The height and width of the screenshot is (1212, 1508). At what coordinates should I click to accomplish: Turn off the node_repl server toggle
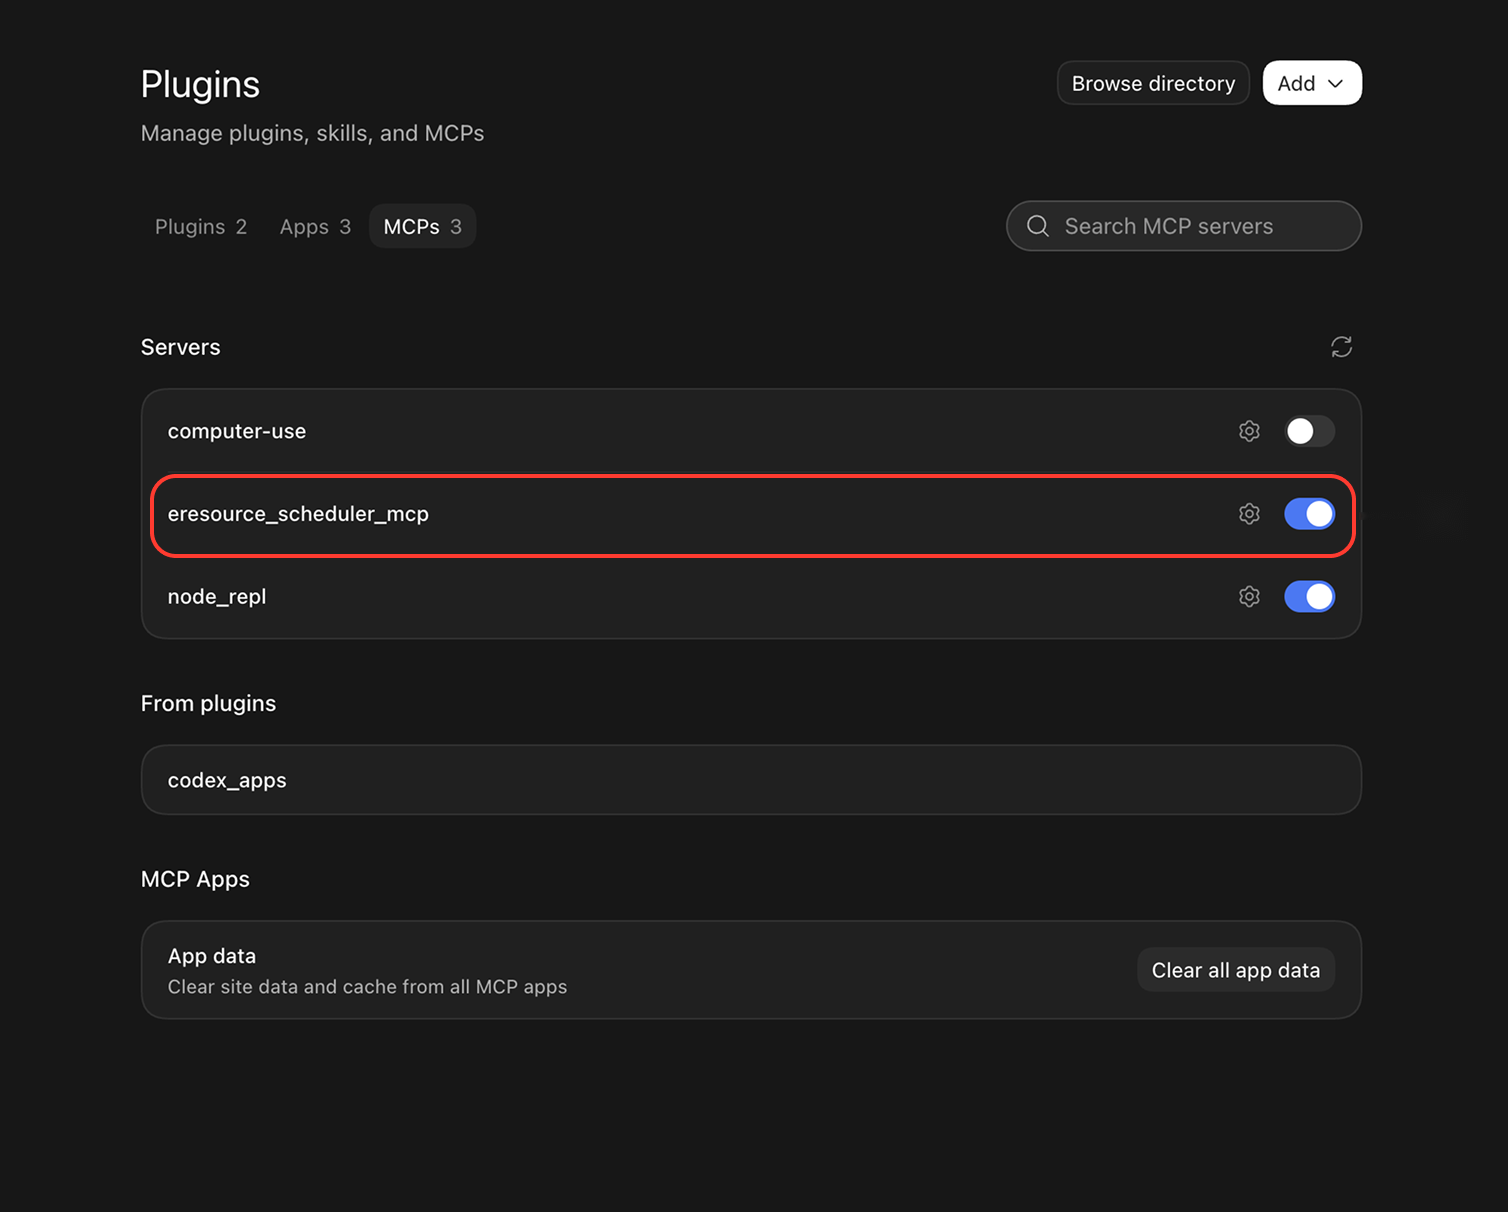(1309, 597)
